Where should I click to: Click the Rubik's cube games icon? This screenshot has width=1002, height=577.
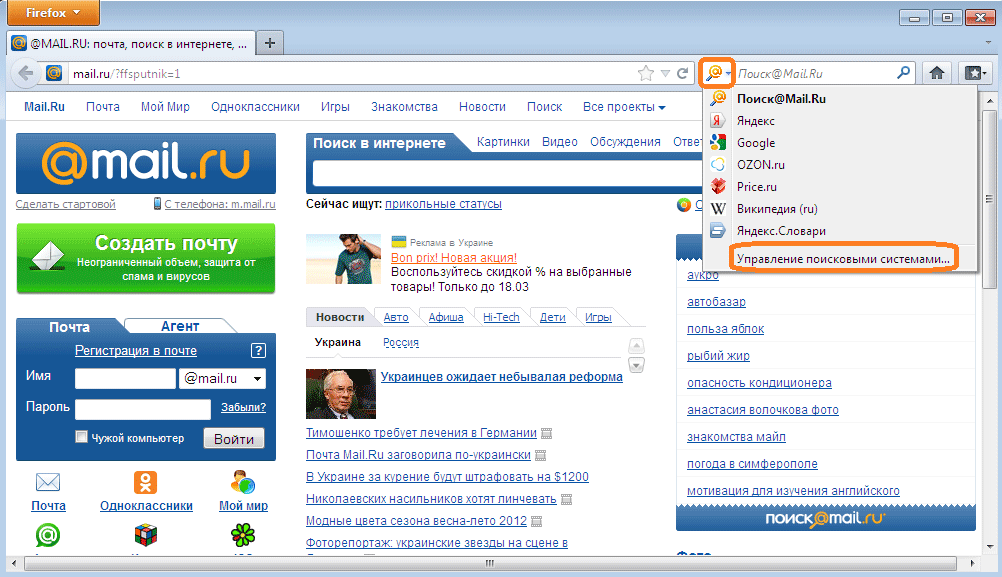pyautogui.click(x=146, y=535)
